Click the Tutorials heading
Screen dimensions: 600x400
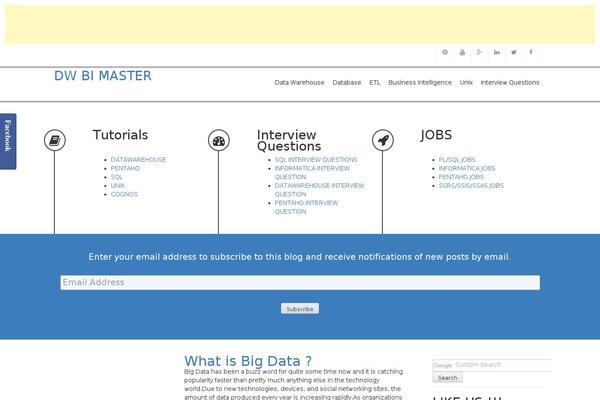[120, 135]
